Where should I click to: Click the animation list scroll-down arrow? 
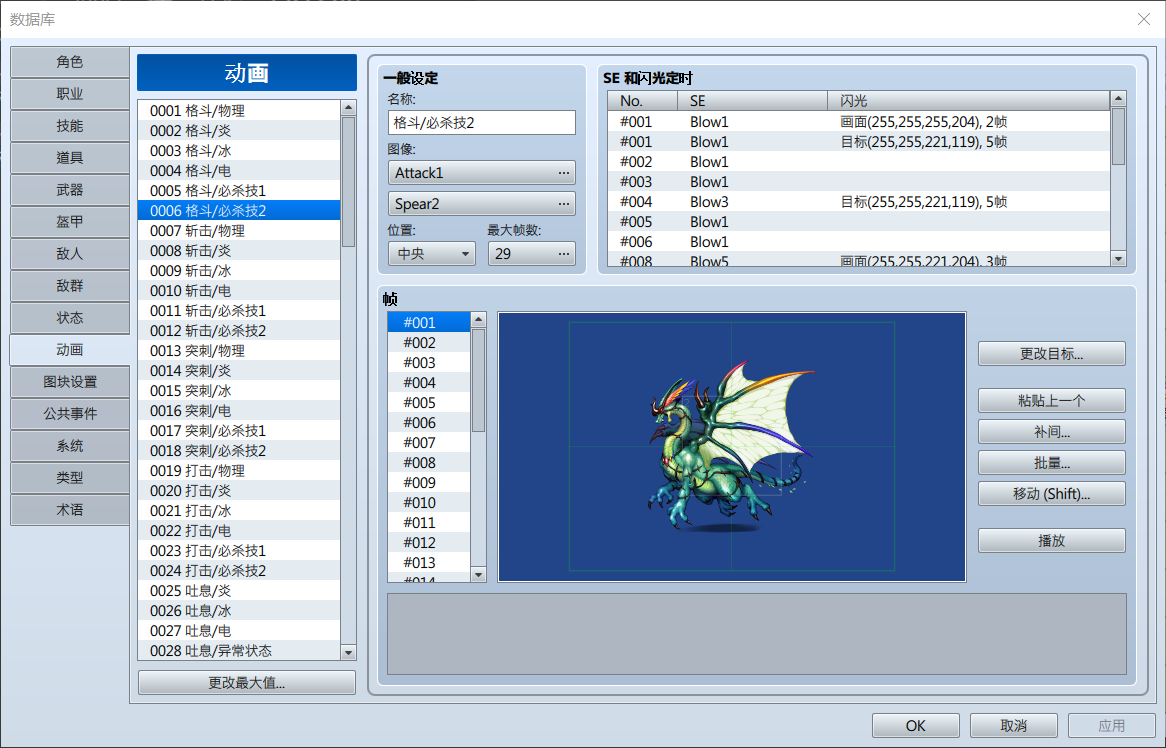[x=348, y=652]
